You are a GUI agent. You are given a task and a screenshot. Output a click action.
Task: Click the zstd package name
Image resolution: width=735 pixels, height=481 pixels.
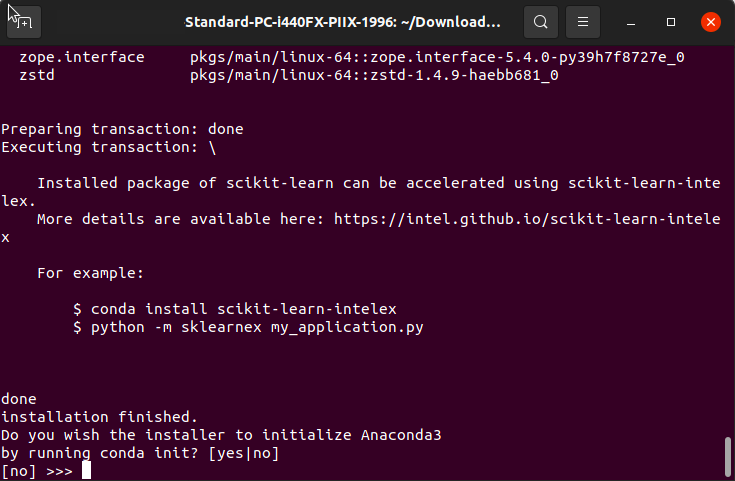(37, 75)
